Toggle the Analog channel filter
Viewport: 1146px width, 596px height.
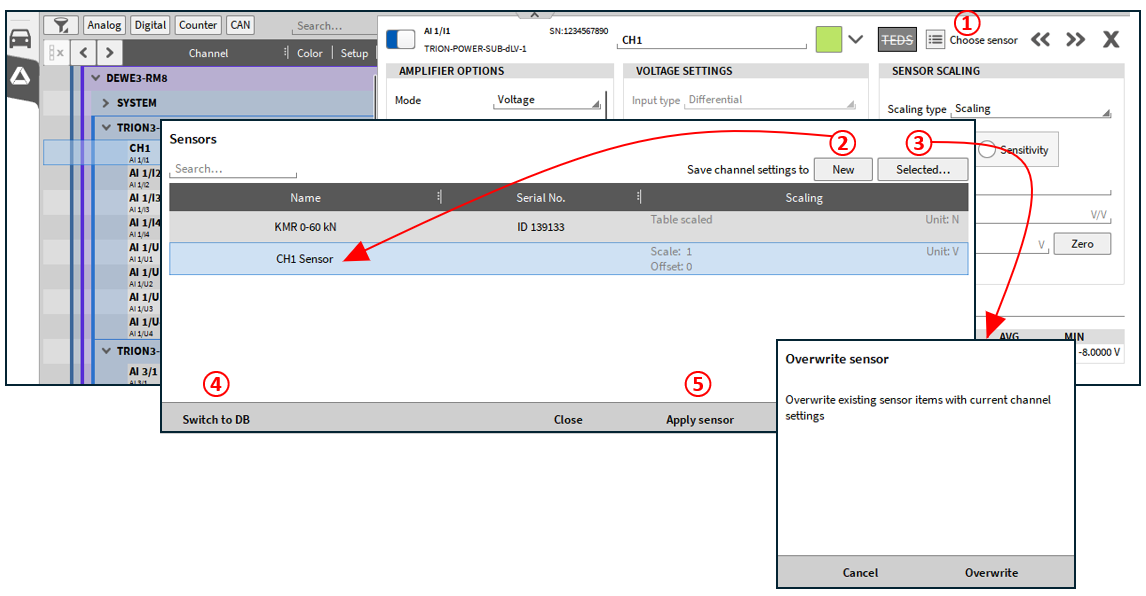(x=104, y=25)
